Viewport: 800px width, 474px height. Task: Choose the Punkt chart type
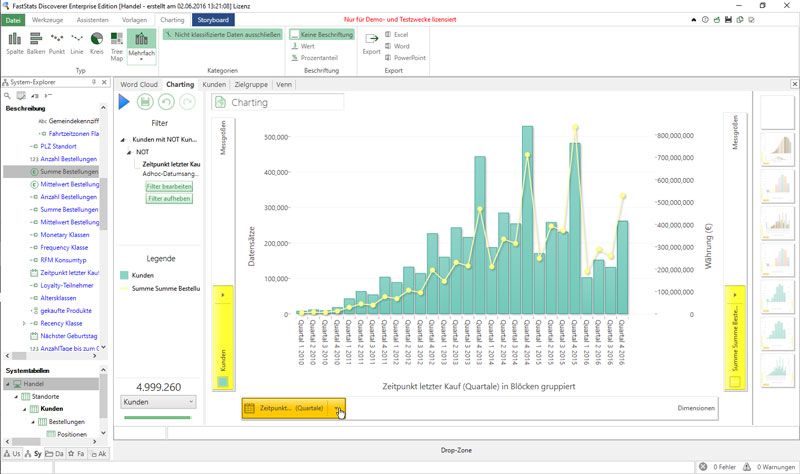58,43
